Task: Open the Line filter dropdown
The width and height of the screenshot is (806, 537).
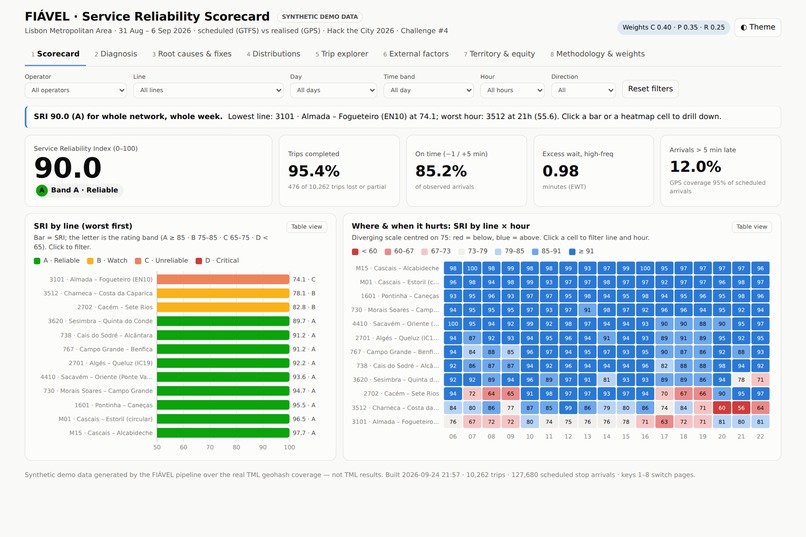Action: (208, 90)
